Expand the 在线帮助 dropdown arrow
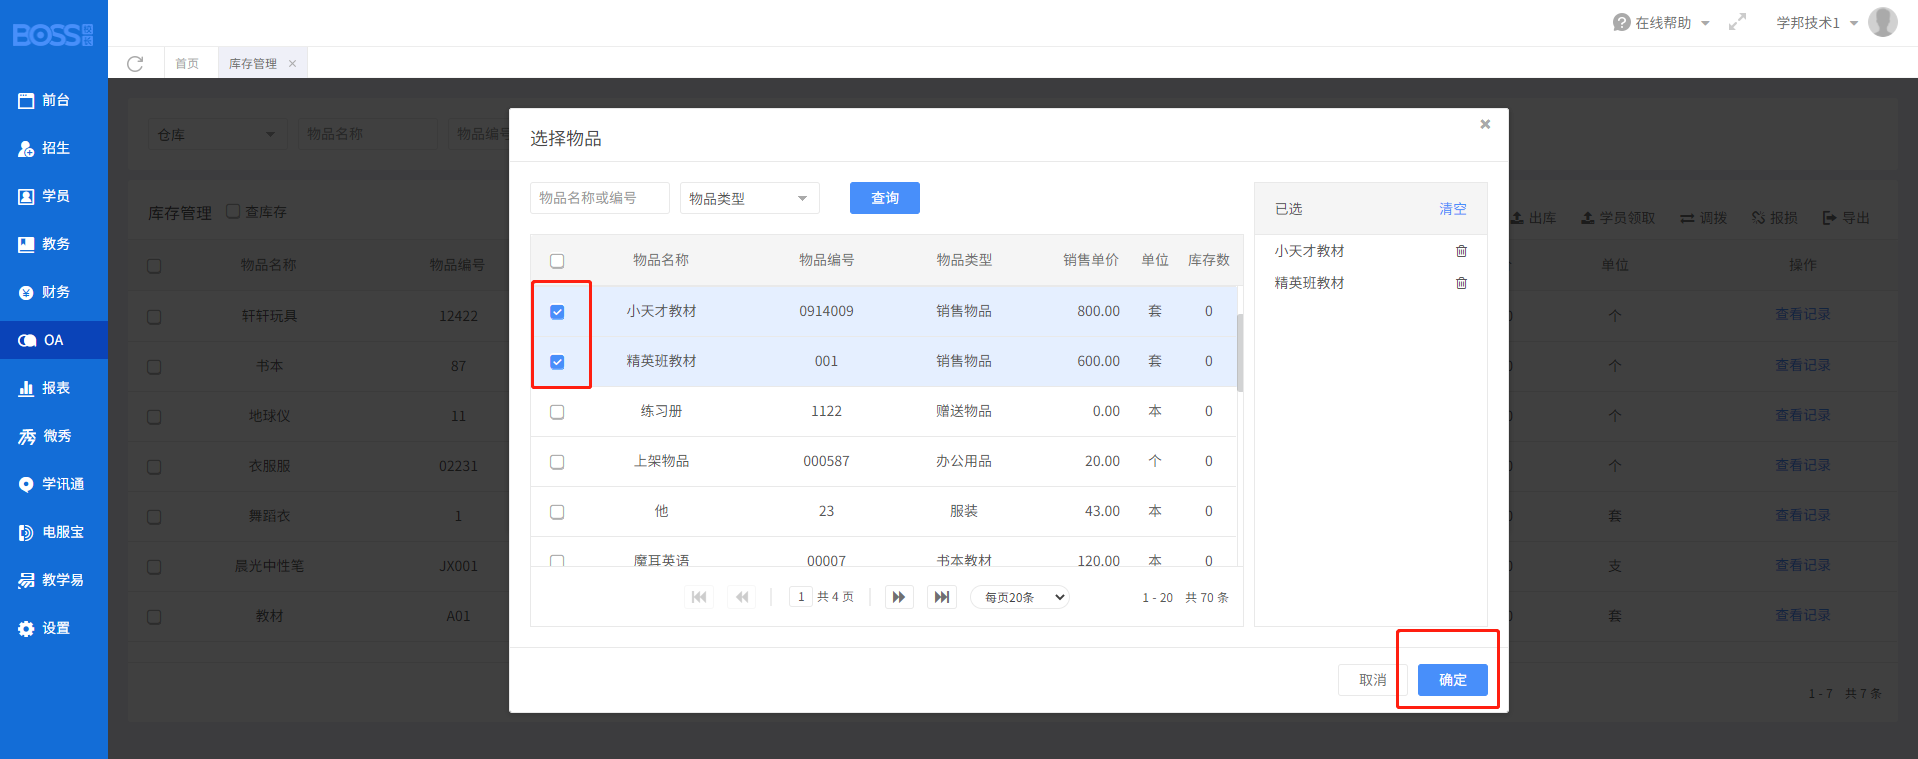 click(1705, 23)
